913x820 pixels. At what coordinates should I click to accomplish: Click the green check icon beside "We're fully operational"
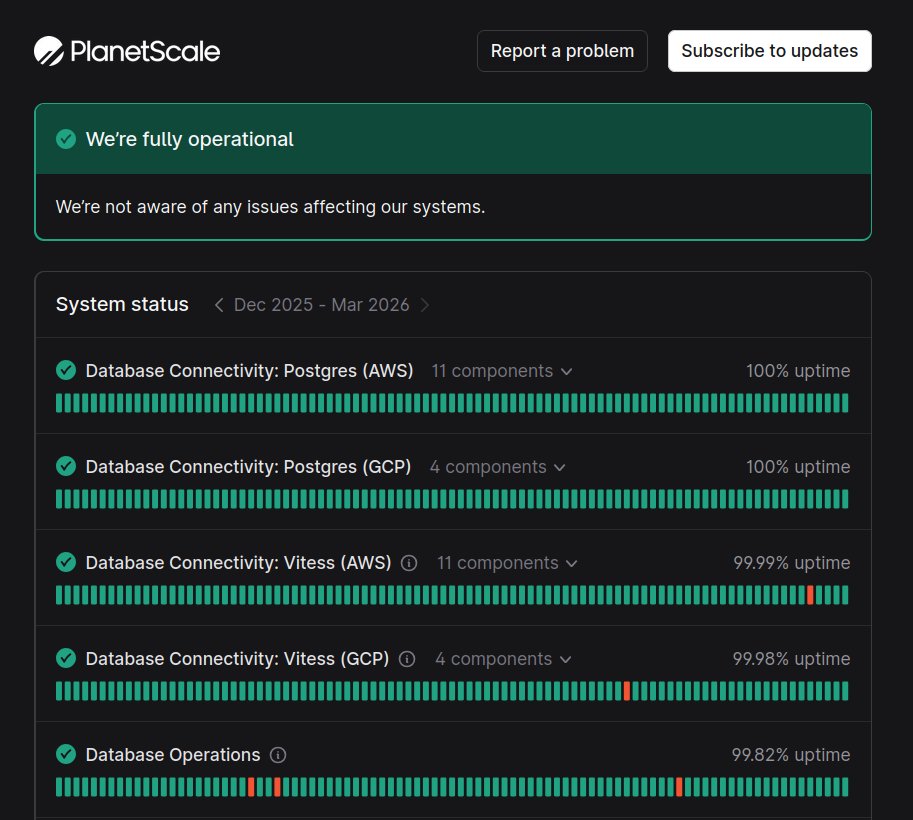click(66, 139)
